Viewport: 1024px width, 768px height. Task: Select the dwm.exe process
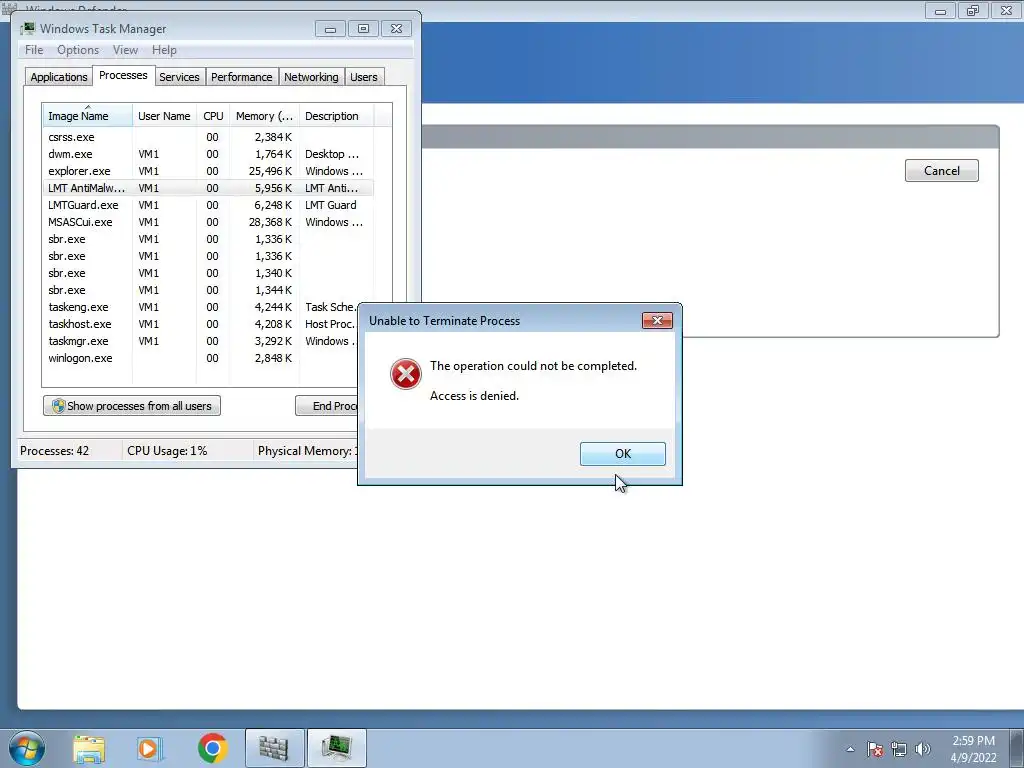[x=208, y=154]
